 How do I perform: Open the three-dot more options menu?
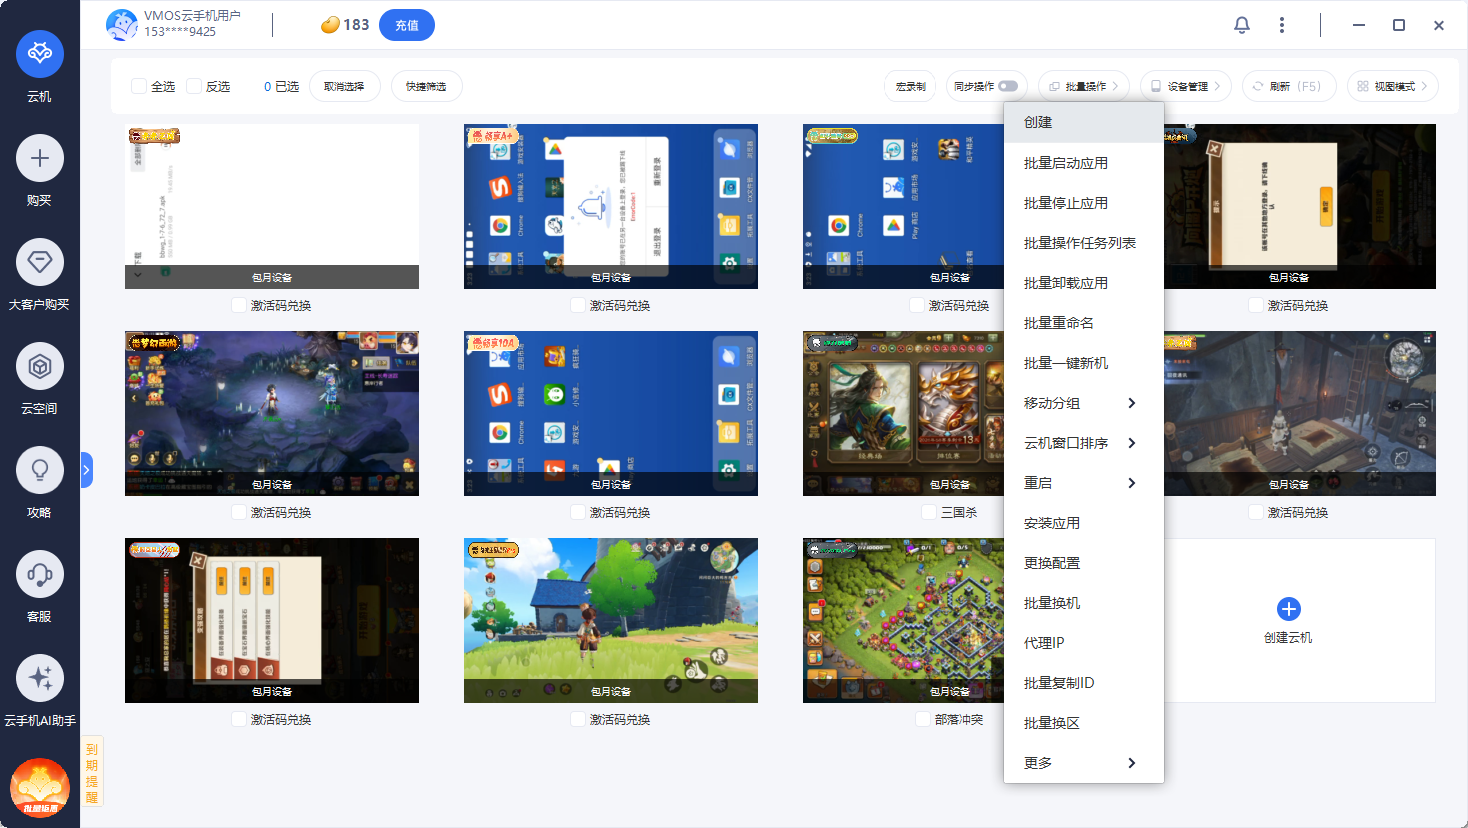pyautogui.click(x=1282, y=25)
